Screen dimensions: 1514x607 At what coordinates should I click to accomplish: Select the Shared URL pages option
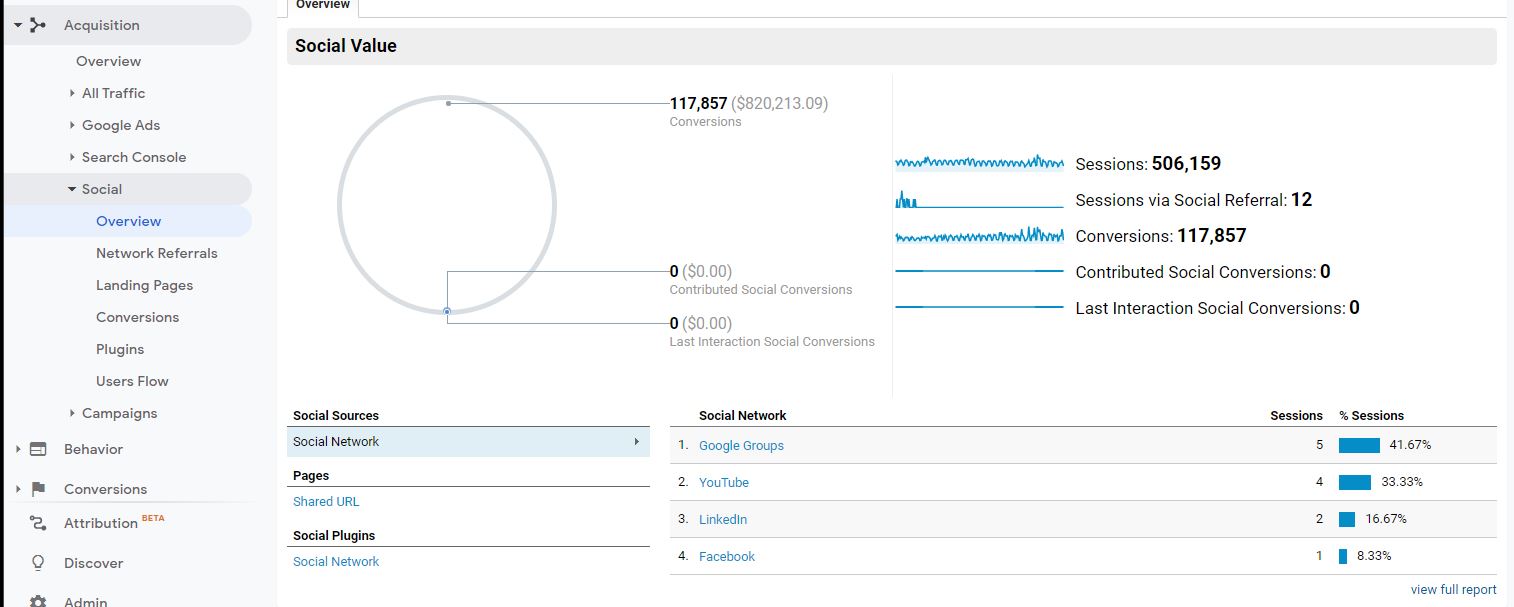pyautogui.click(x=326, y=502)
